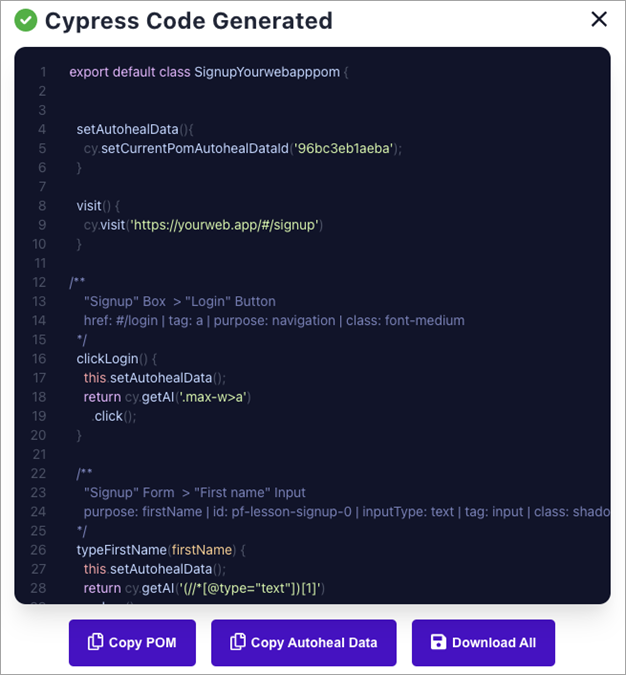The height and width of the screenshot is (675, 626).
Task: Click the green success checkmark icon
Action: coord(26,20)
